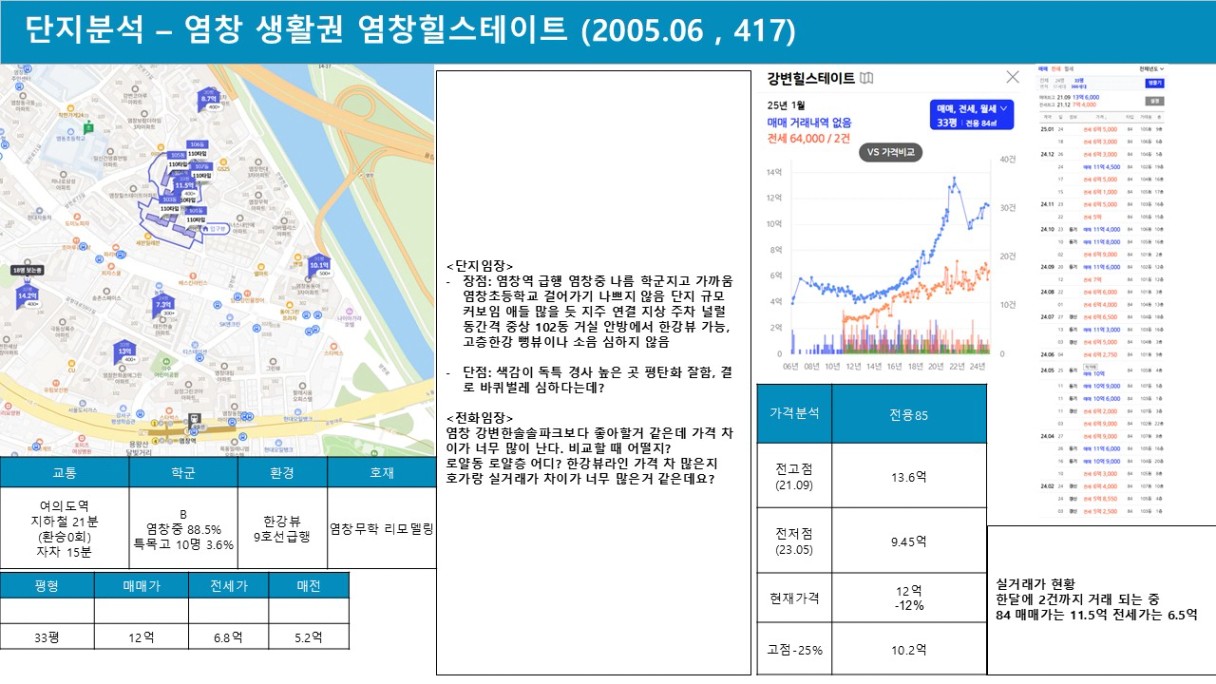Open the map icon beside 강변힐스테이트

866,77
